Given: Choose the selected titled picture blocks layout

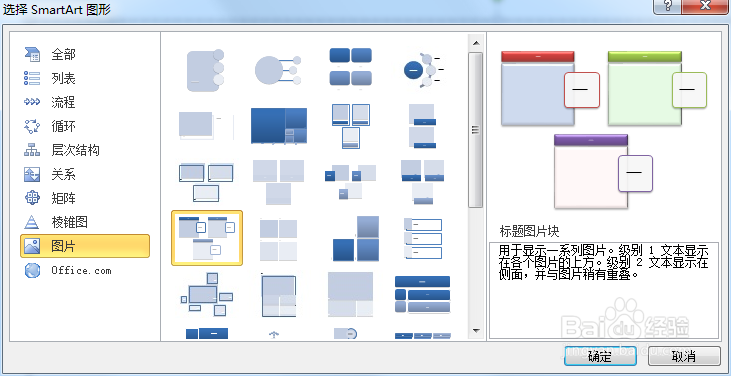Looking at the screenshot, I should (x=207, y=238).
